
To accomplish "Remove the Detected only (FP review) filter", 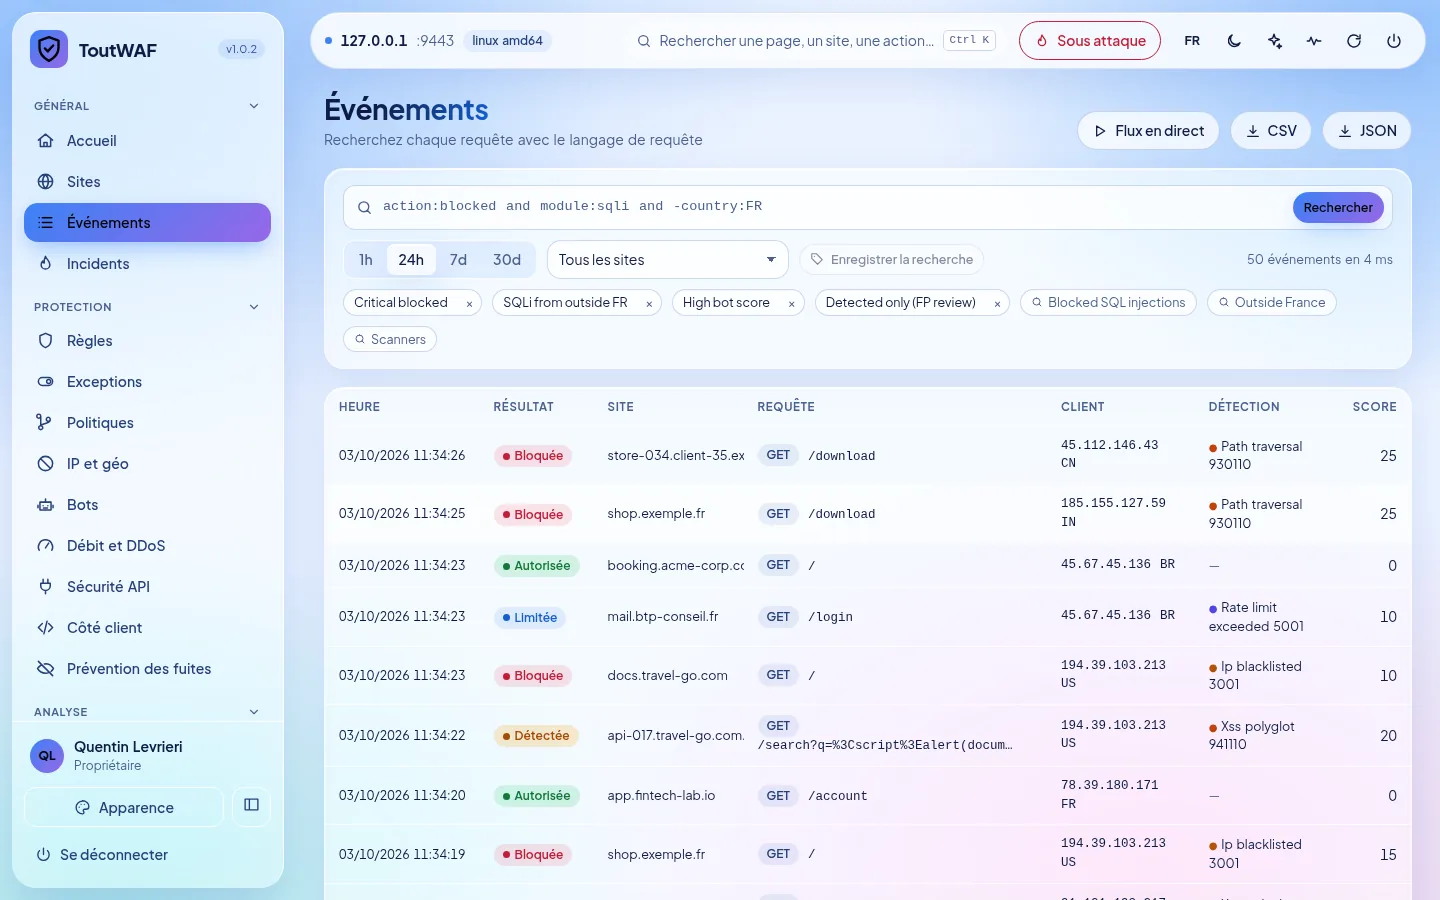I will tap(997, 303).
